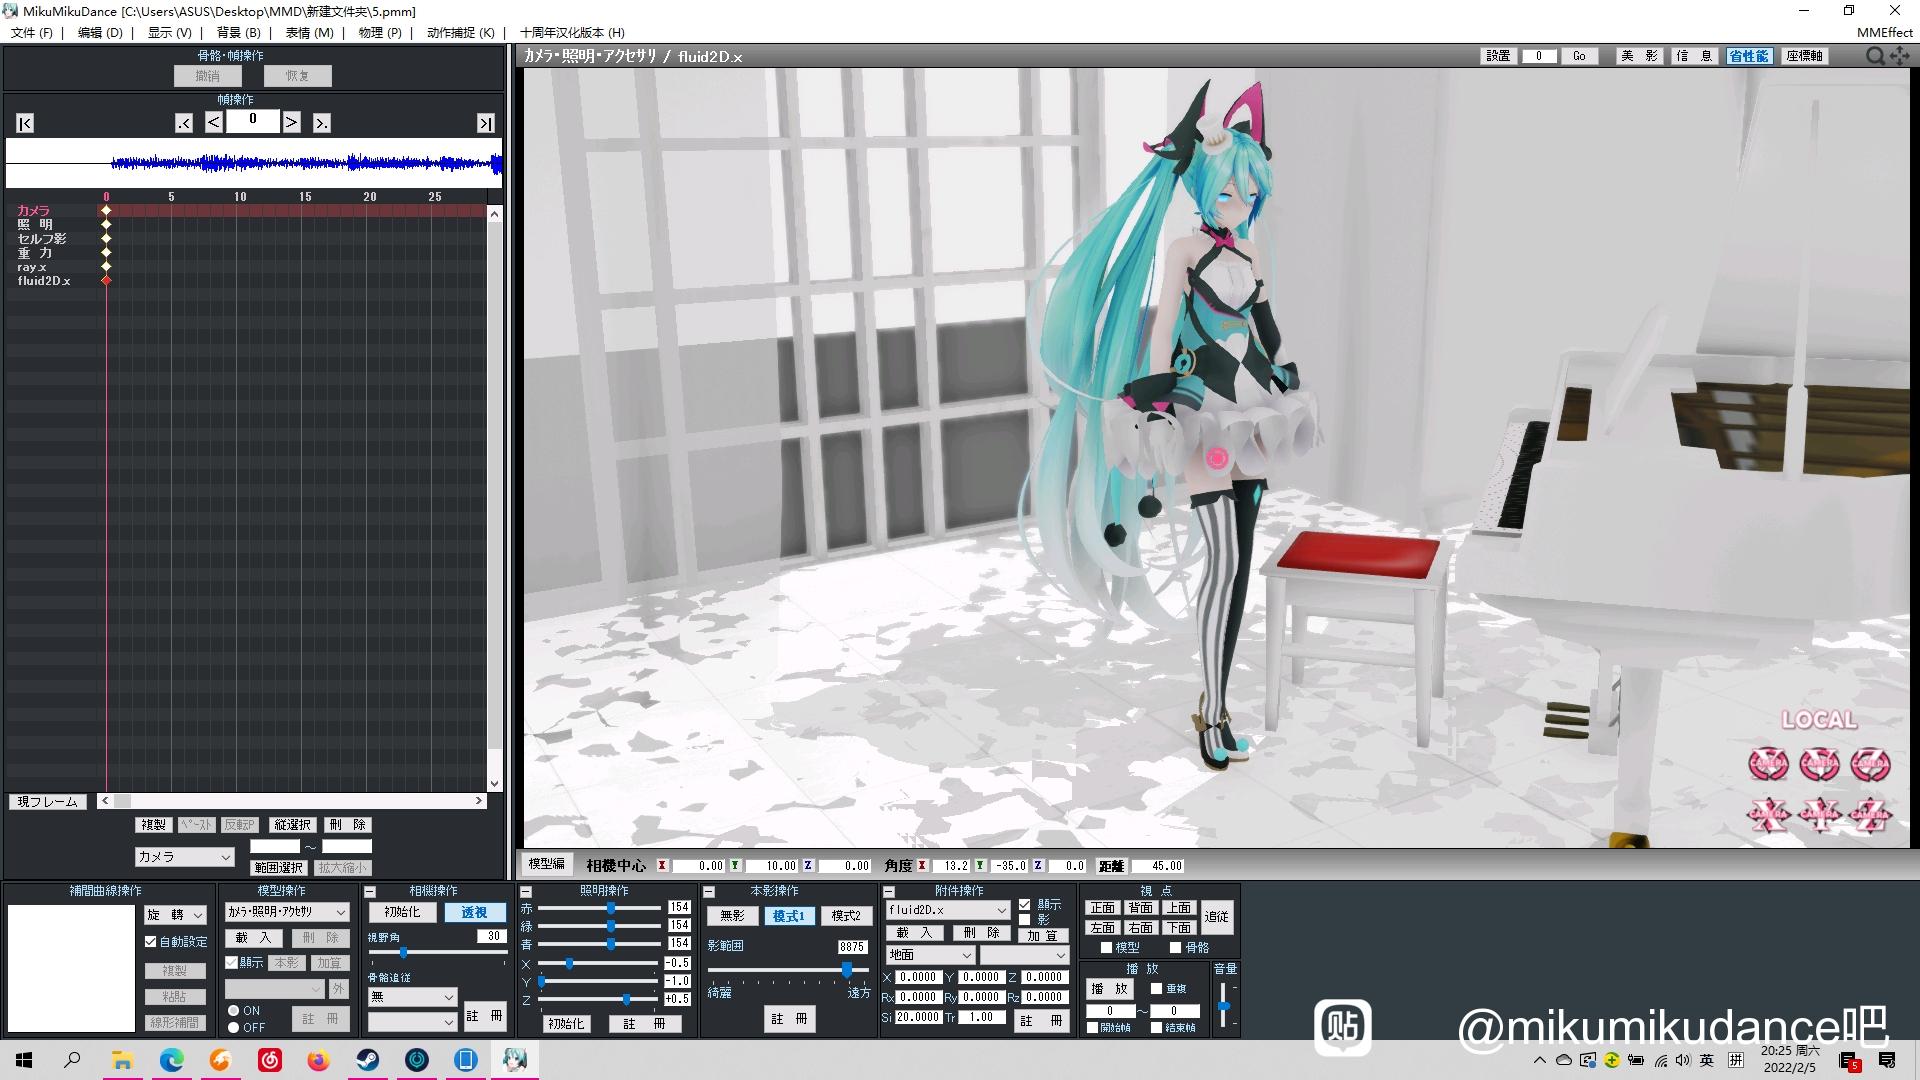Collapse the 相機操作 camera panel

tap(370, 891)
